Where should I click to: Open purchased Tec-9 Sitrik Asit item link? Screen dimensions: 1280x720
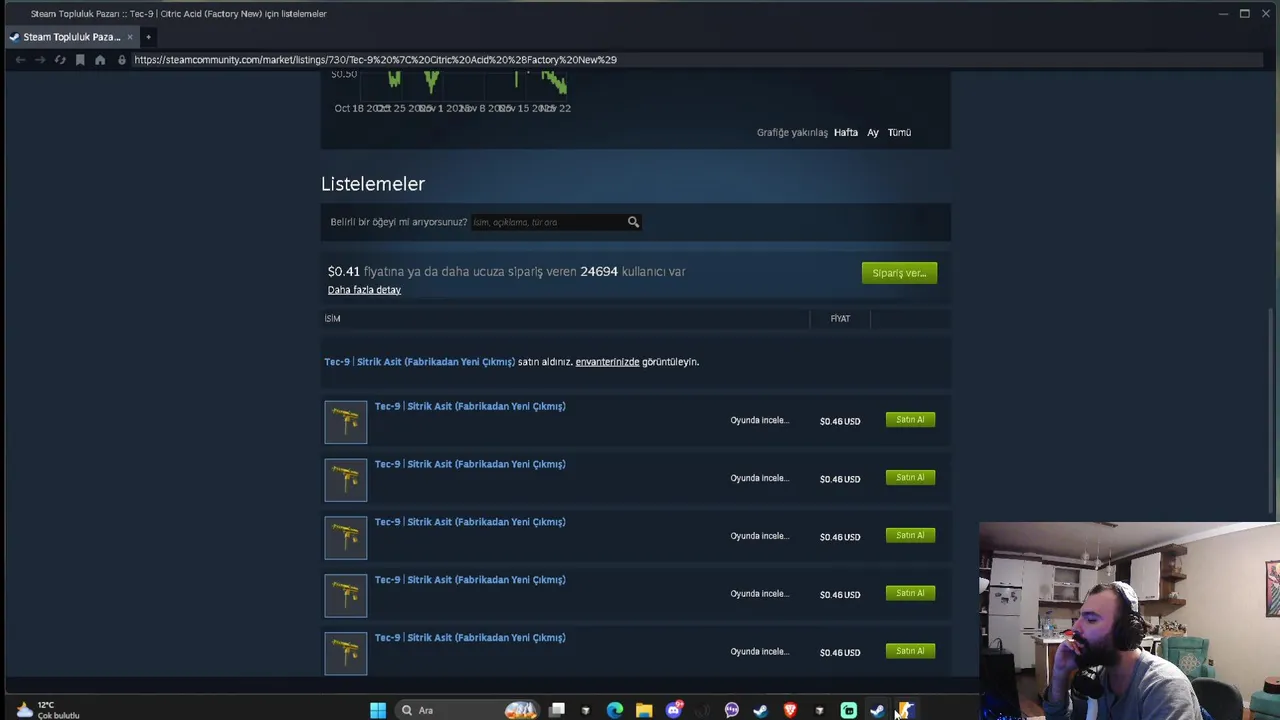(x=419, y=362)
